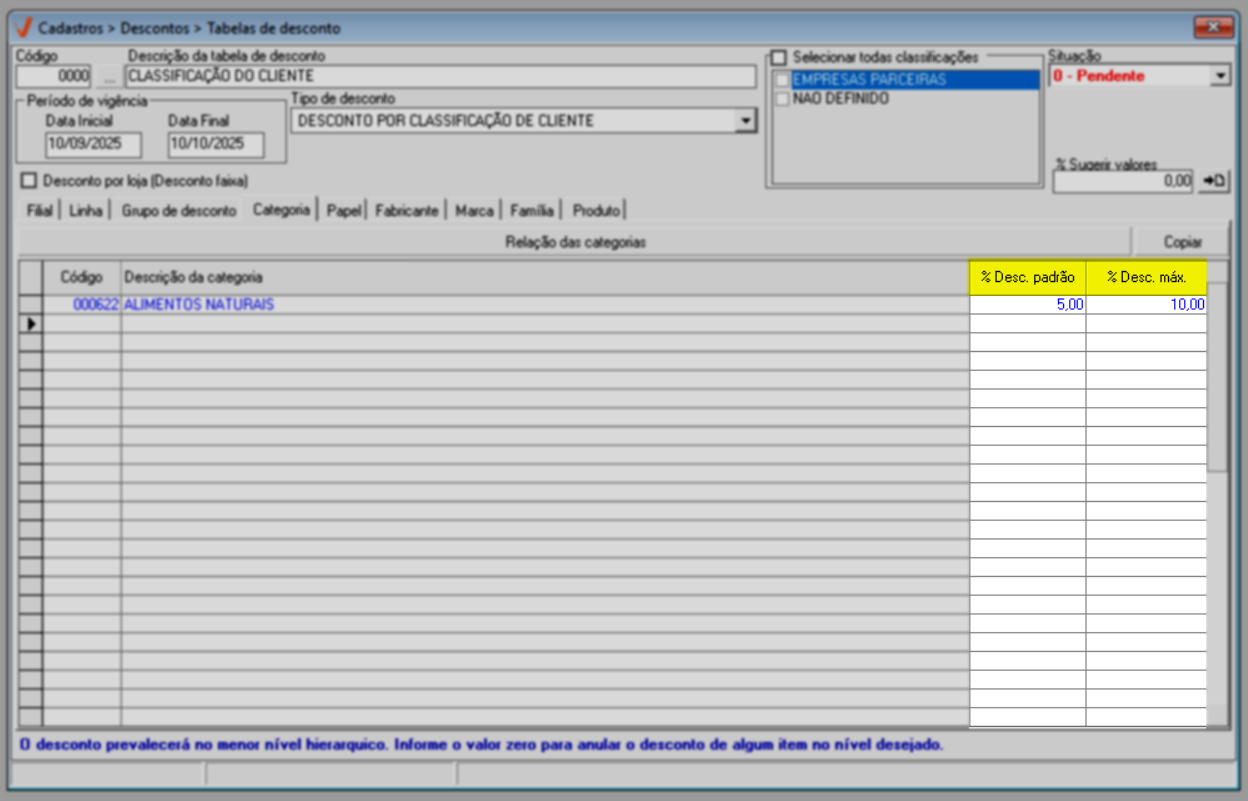Viewport: 1248px width, 801px height.
Task: Switch to the Linha tab
Action: [x=86, y=211]
